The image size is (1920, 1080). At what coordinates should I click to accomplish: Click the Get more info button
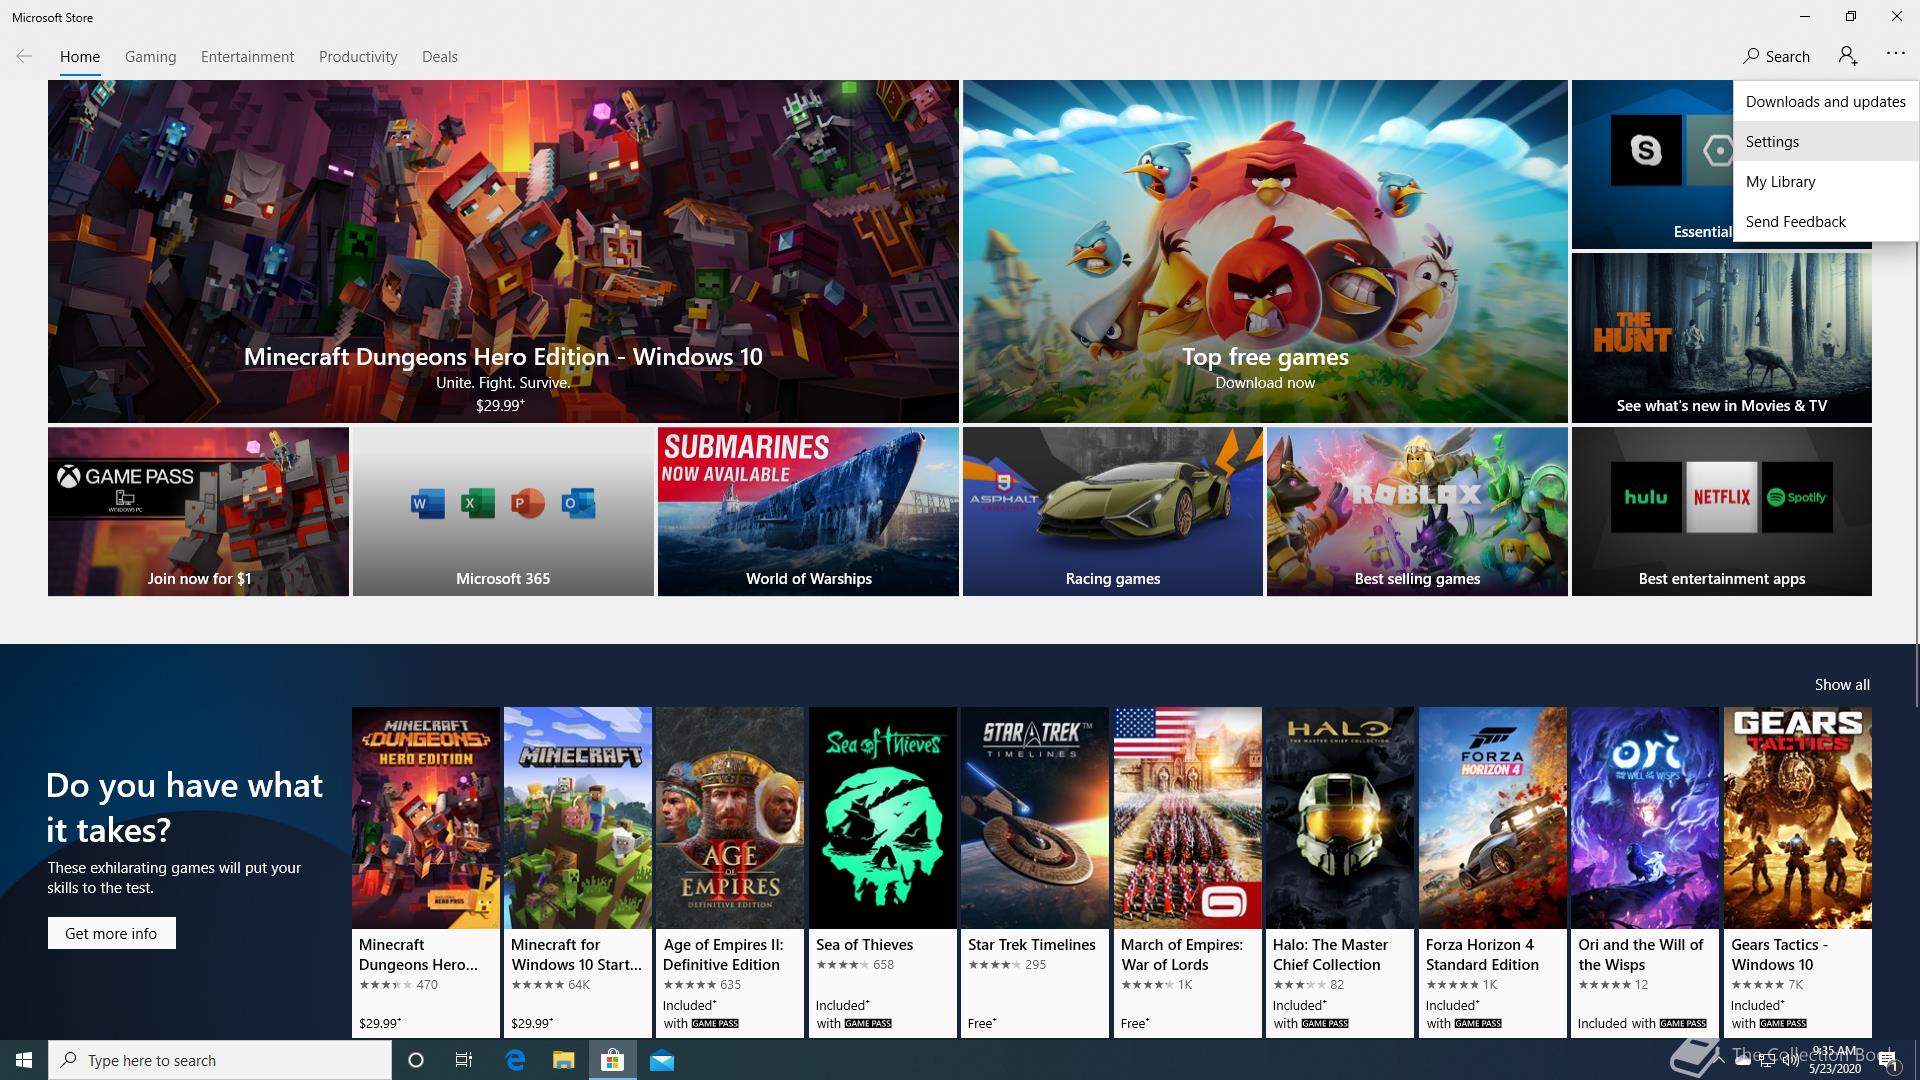[x=111, y=933]
